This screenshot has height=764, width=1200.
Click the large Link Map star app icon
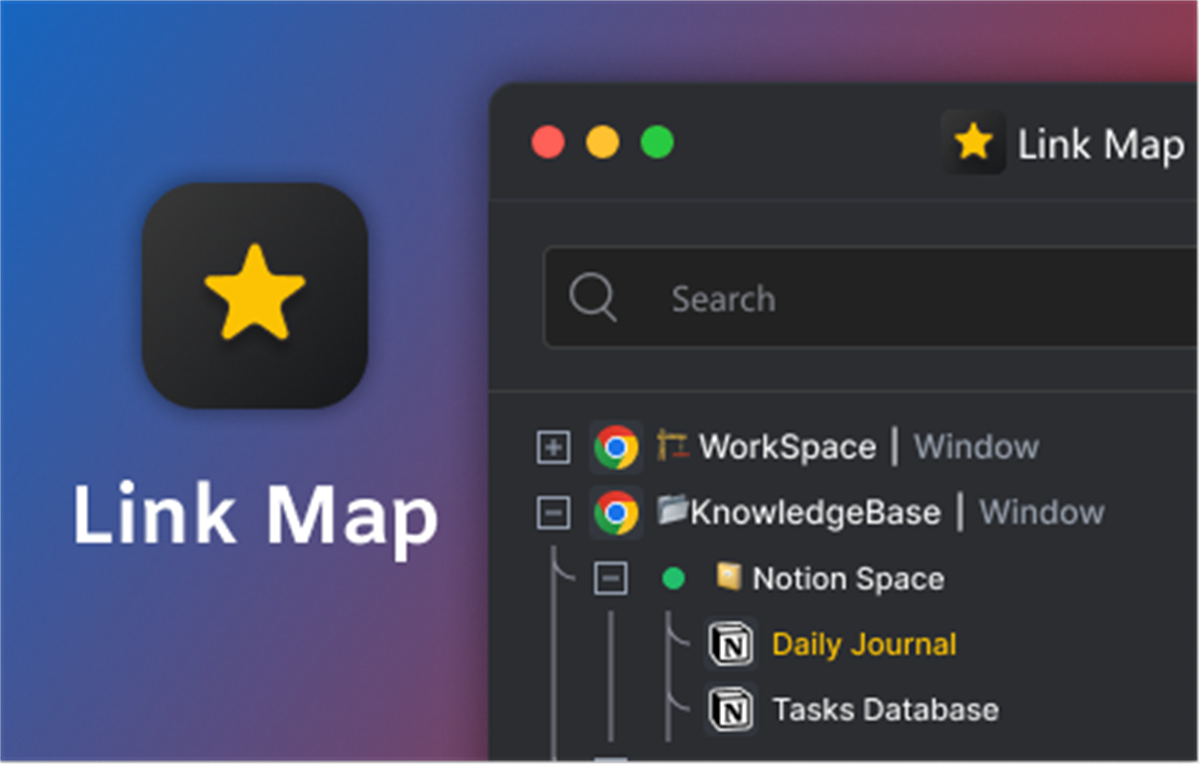255,295
